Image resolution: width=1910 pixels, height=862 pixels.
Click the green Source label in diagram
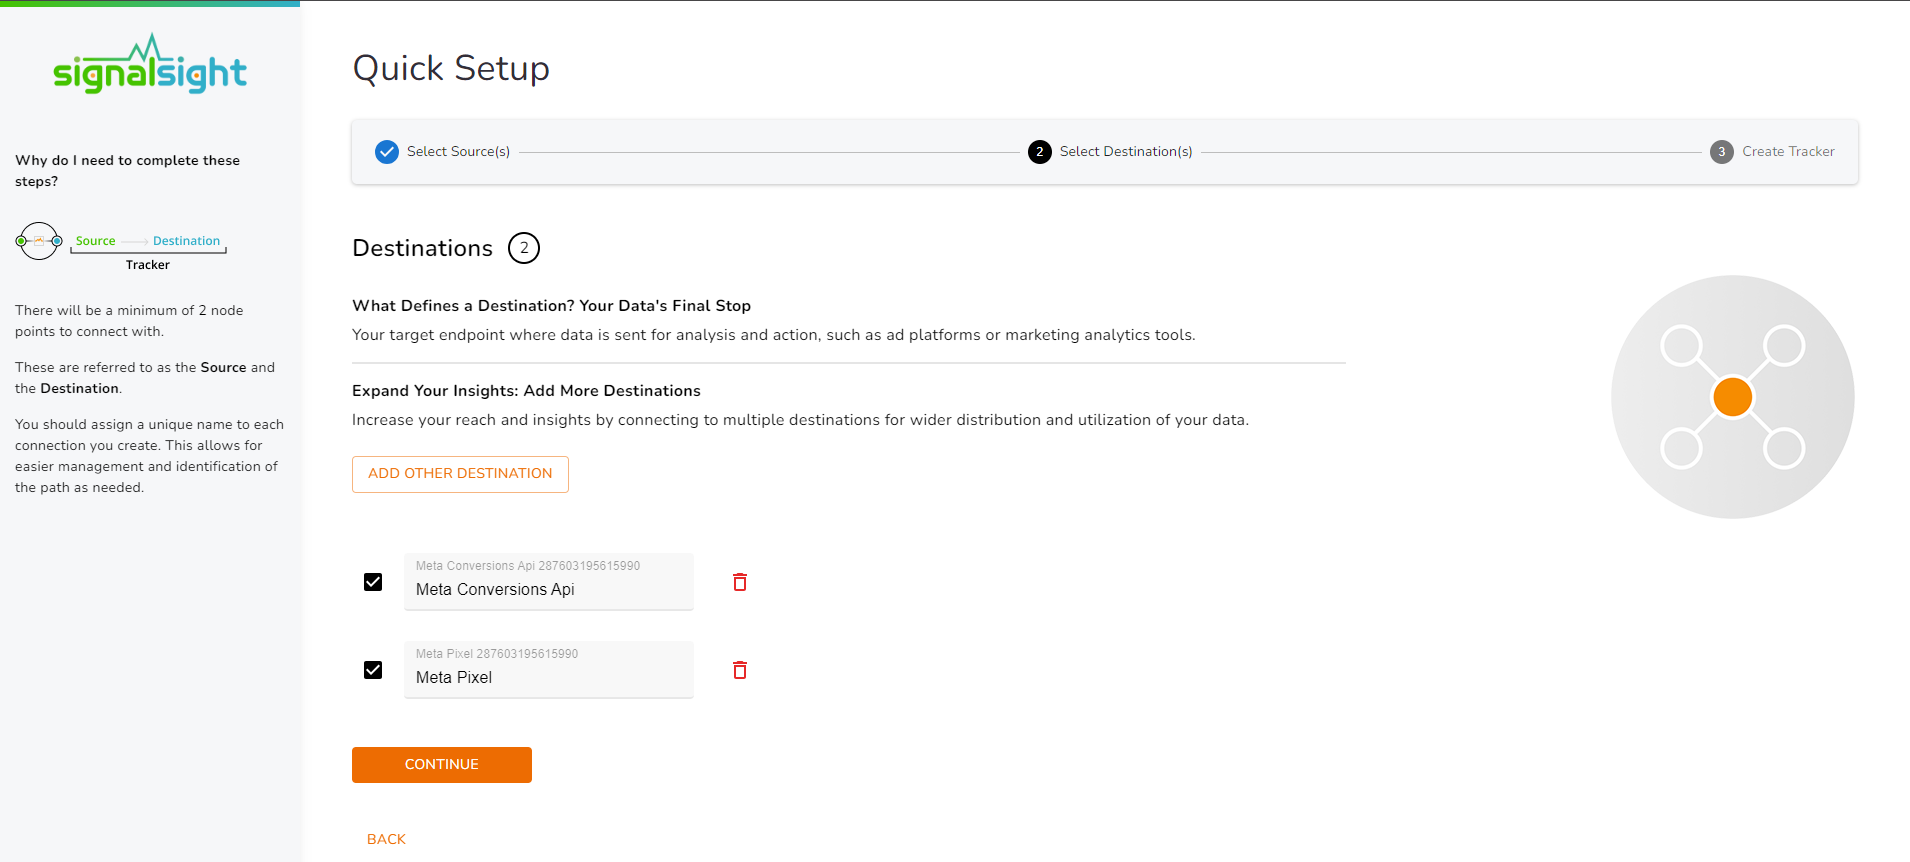pyautogui.click(x=96, y=241)
